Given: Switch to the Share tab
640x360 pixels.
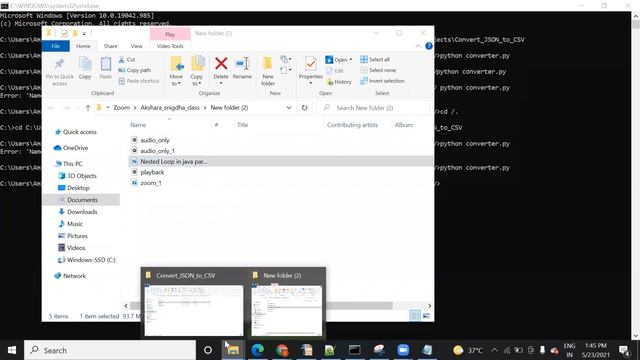Looking at the screenshot, I should [110, 46].
